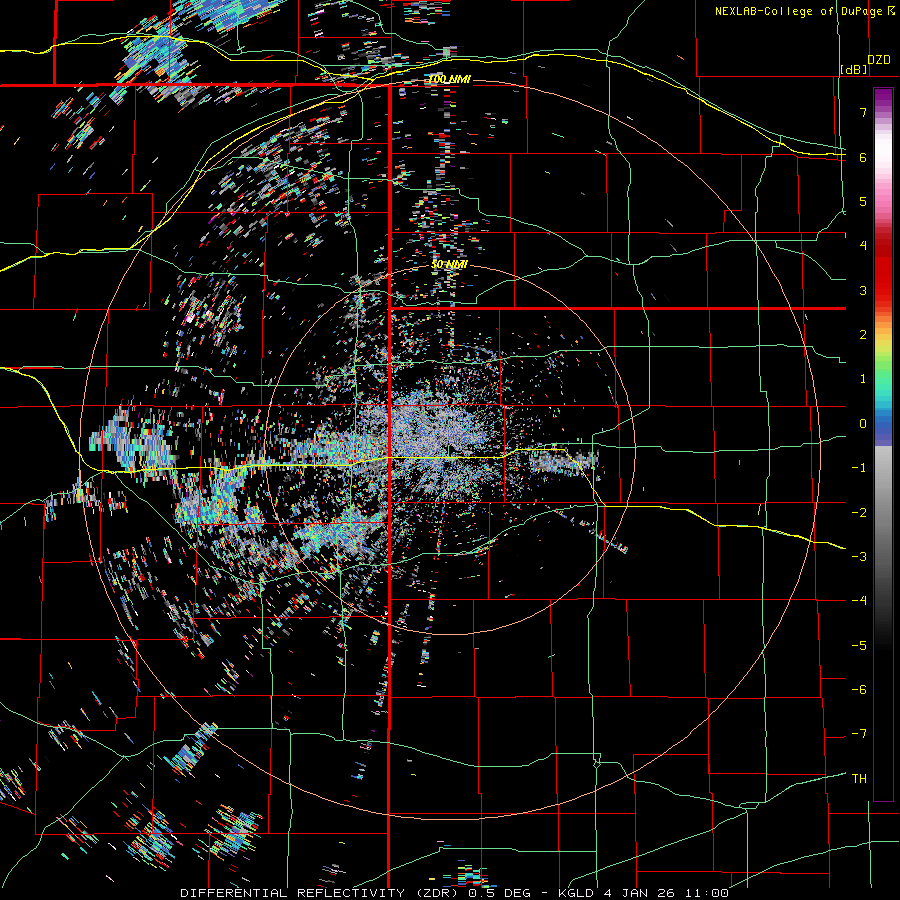The height and width of the screenshot is (900, 900).
Task: Click the 4 JAN 26 date text
Action: tap(638, 893)
